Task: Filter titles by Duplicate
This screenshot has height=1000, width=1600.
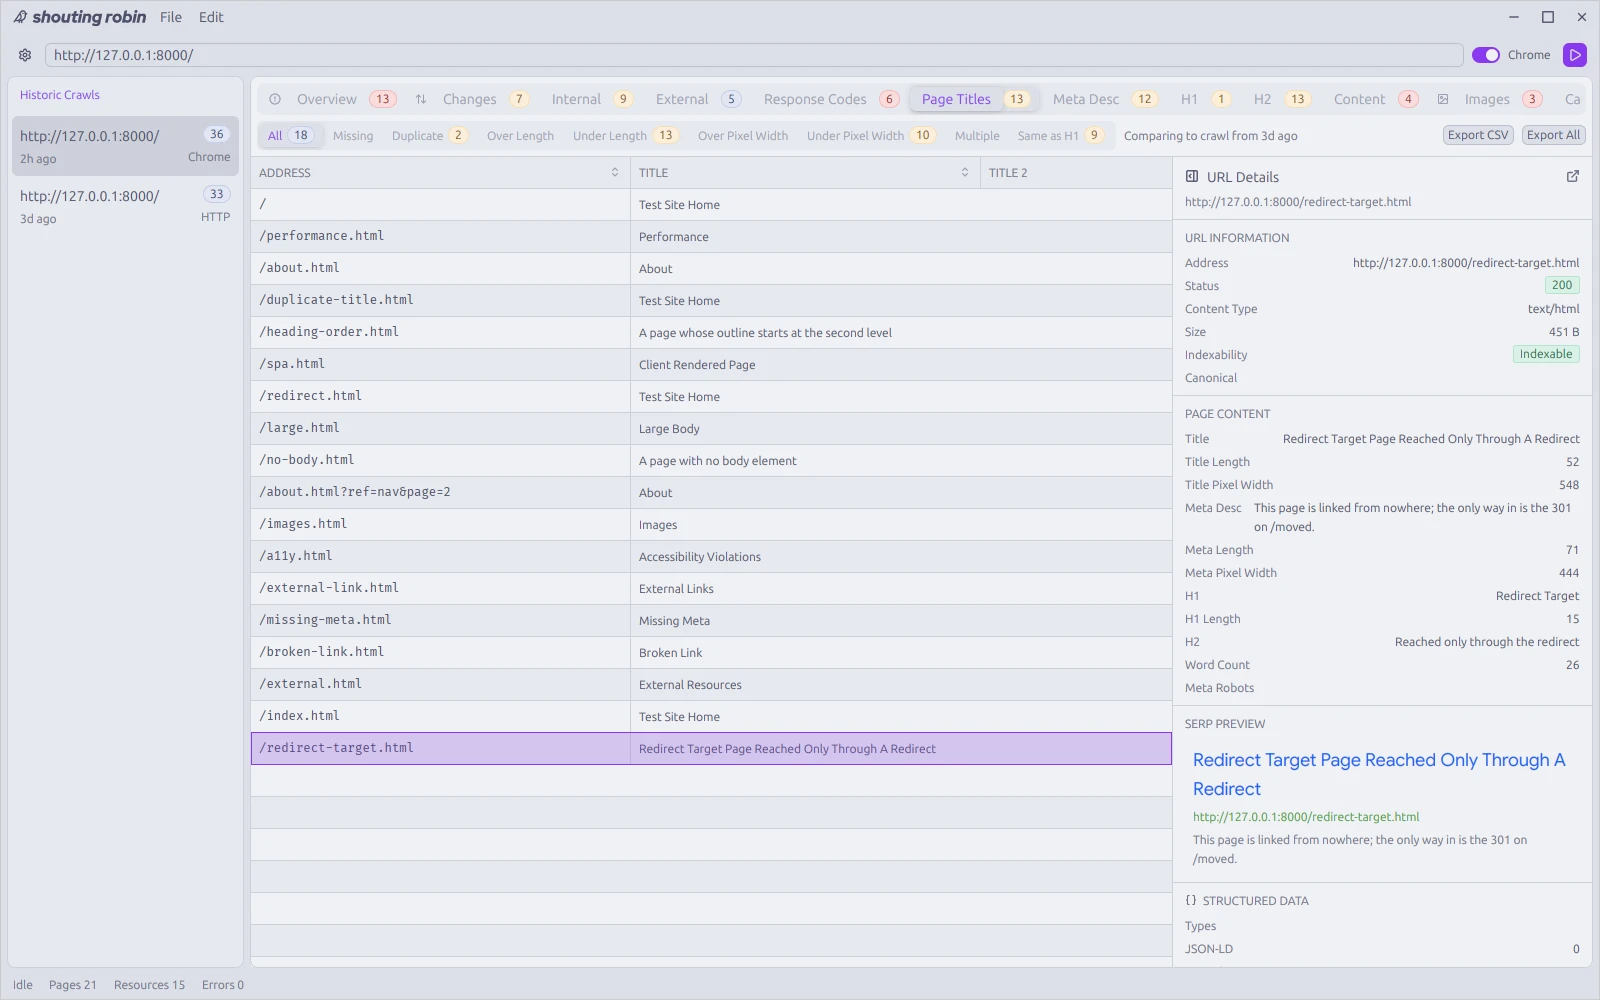Action: [429, 135]
